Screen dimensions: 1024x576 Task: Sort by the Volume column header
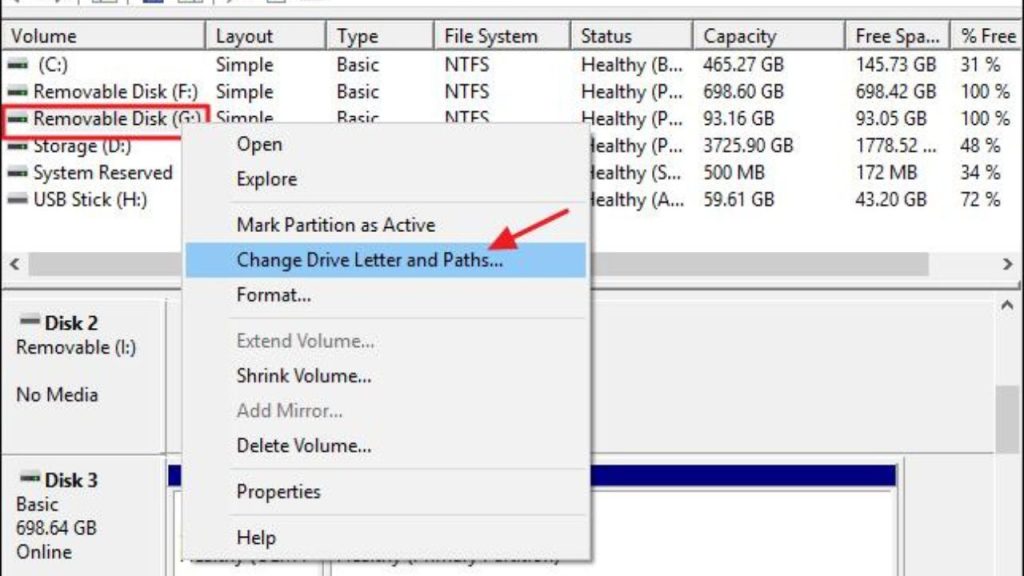point(103,36)
